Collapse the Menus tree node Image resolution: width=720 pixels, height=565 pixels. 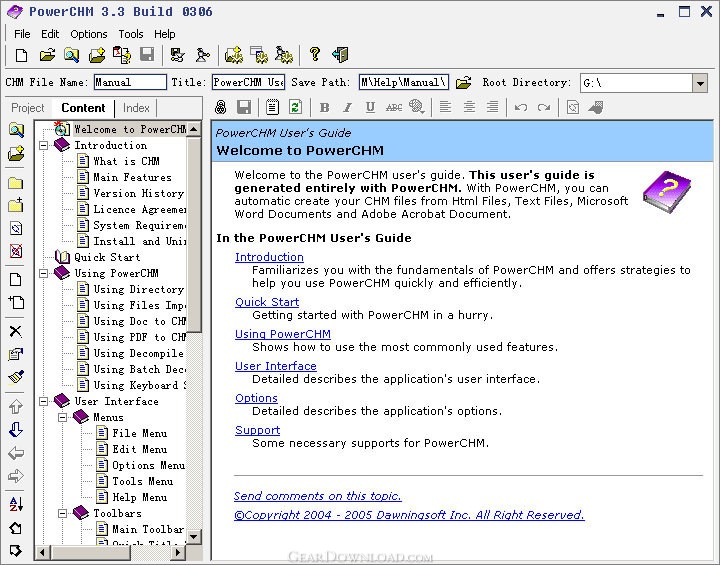[x=62, y=418]
